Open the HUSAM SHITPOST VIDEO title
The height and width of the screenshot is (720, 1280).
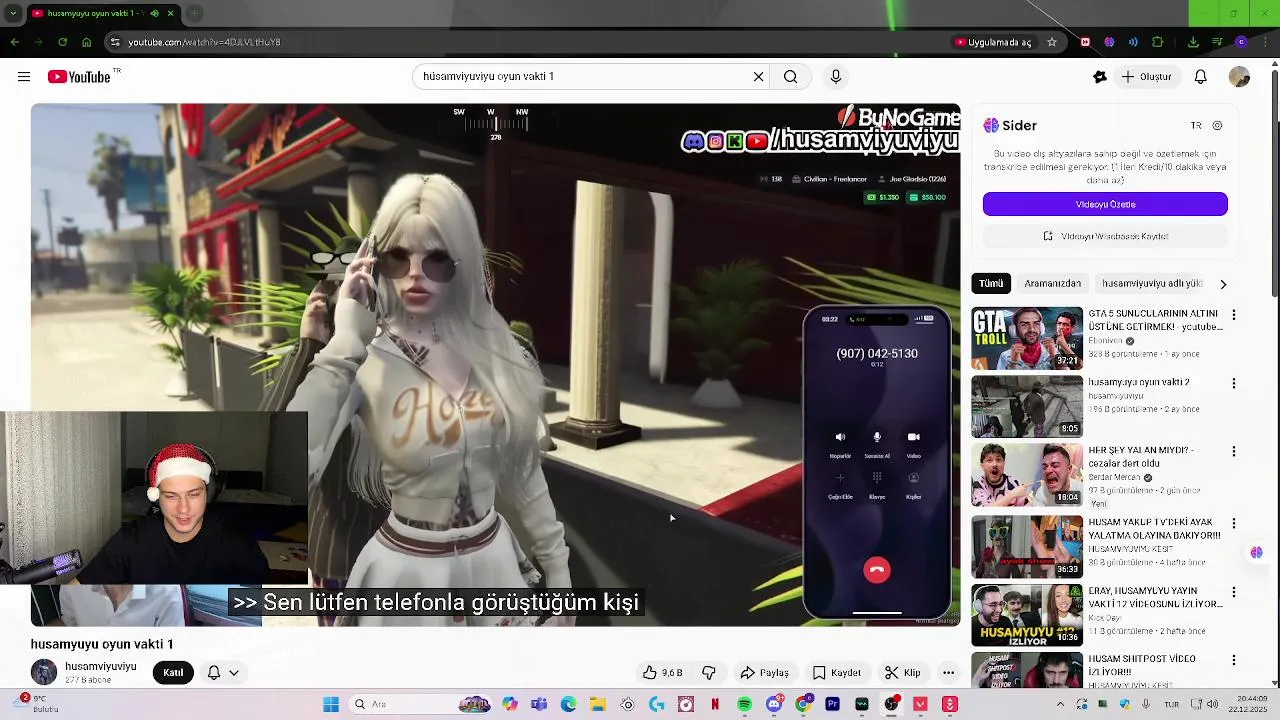1142,665
